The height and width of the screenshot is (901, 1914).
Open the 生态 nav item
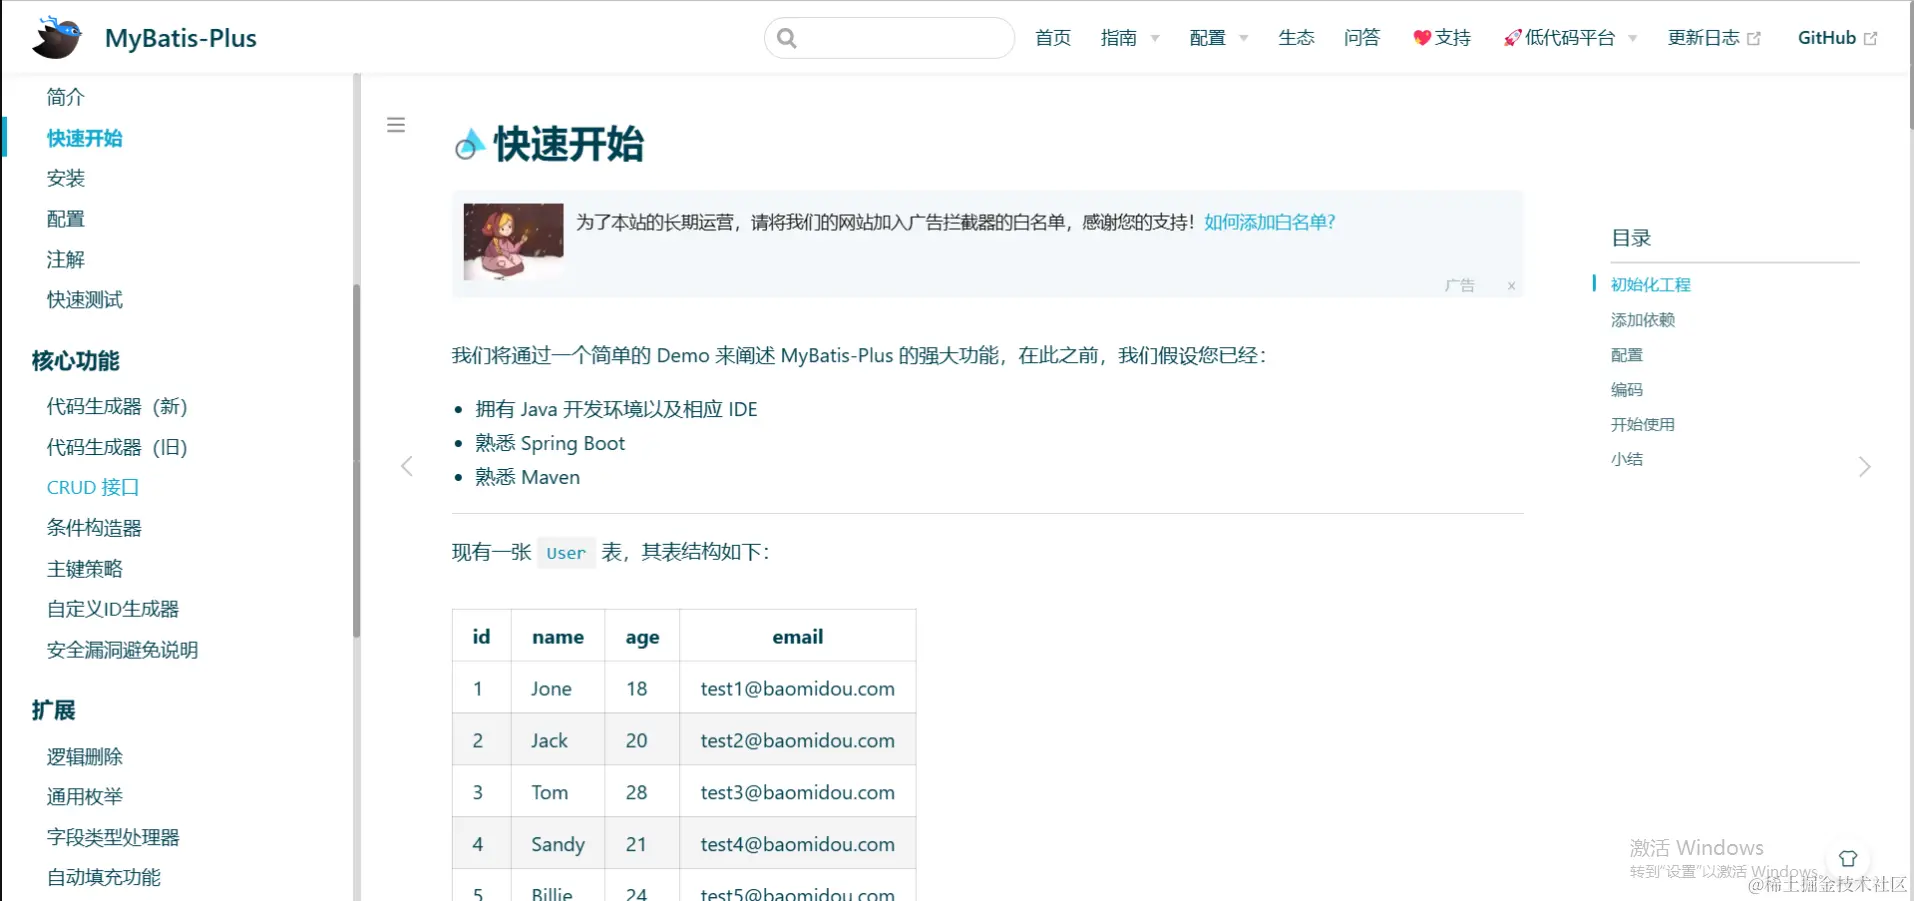pos(1296,38)
